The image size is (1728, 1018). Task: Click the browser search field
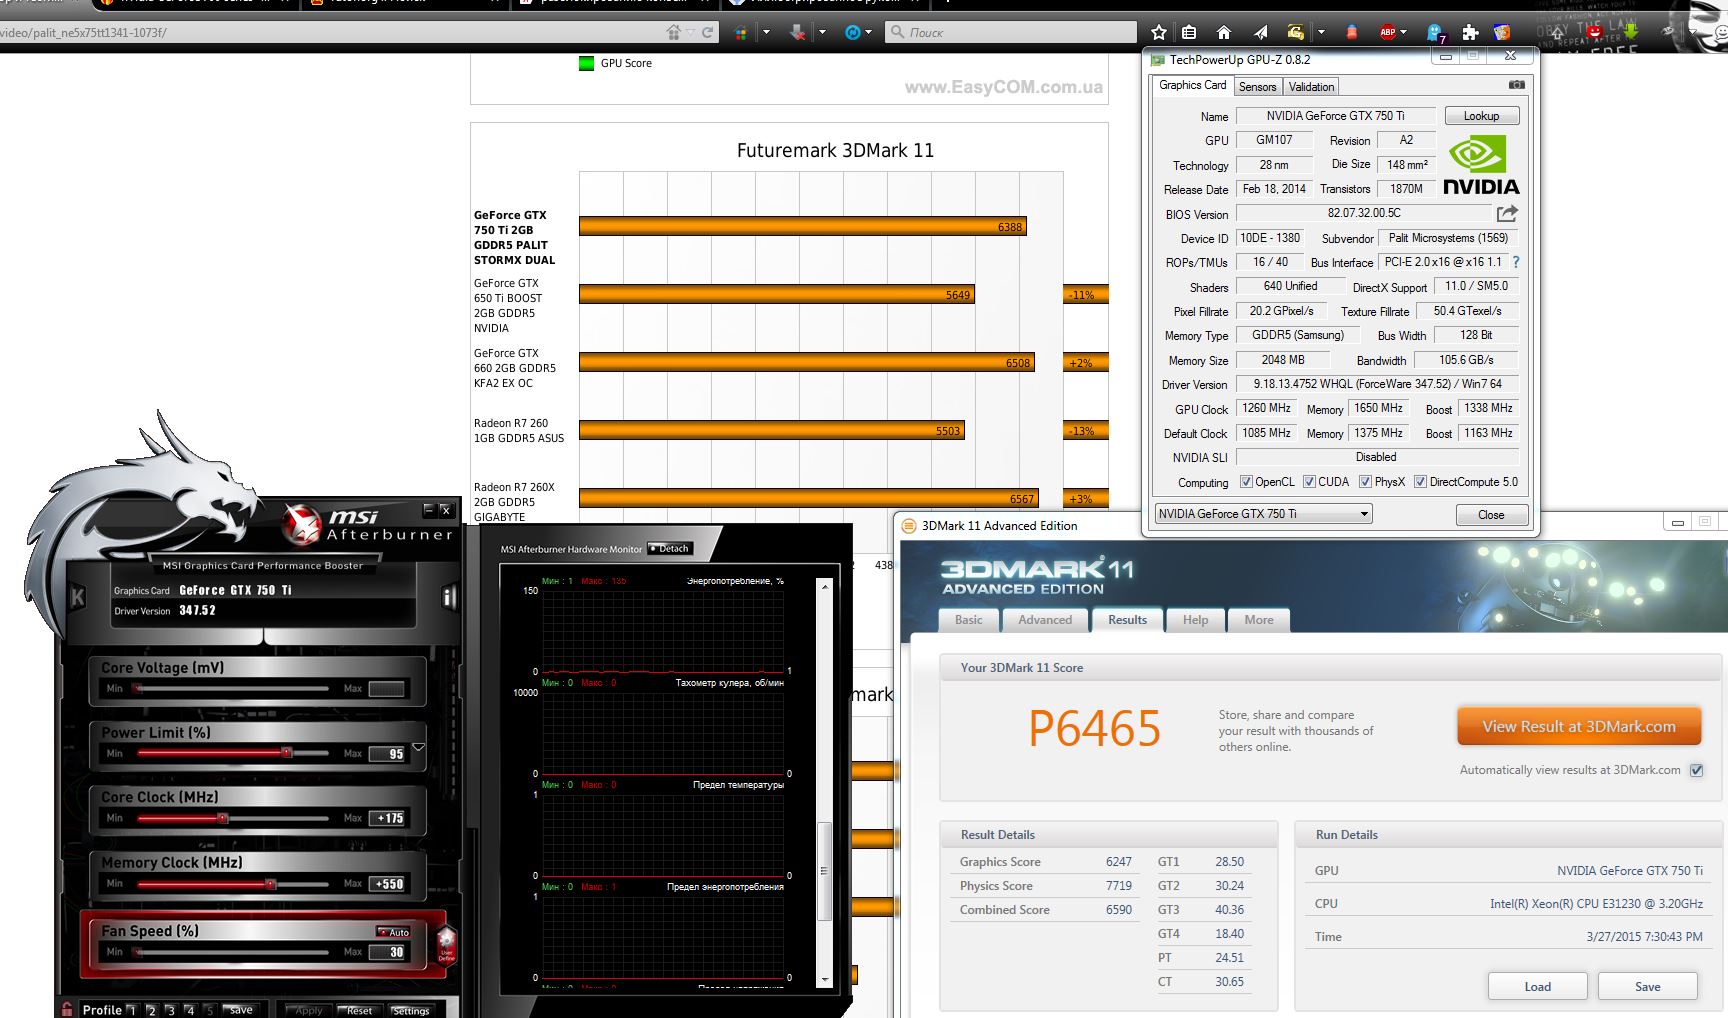[1011, 32]
